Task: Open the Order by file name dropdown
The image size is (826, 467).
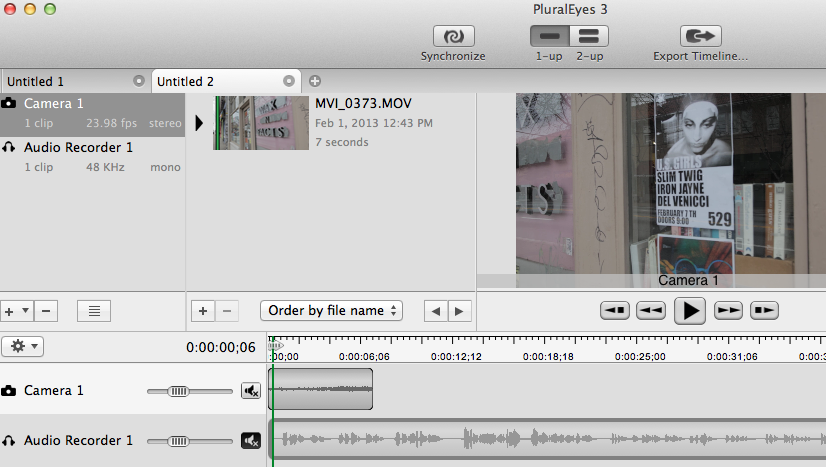Action: click(331, 311)
